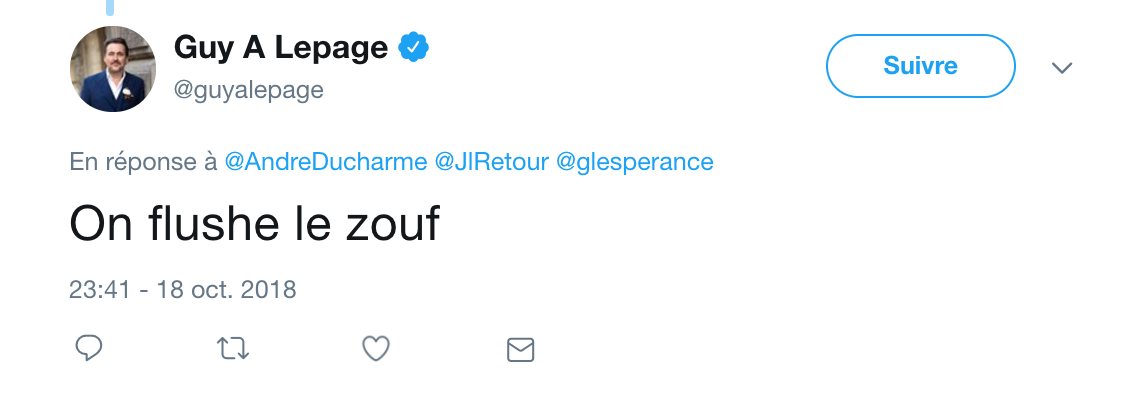
Task: Like the tweet with the heart icon
Action: [376, 348]
